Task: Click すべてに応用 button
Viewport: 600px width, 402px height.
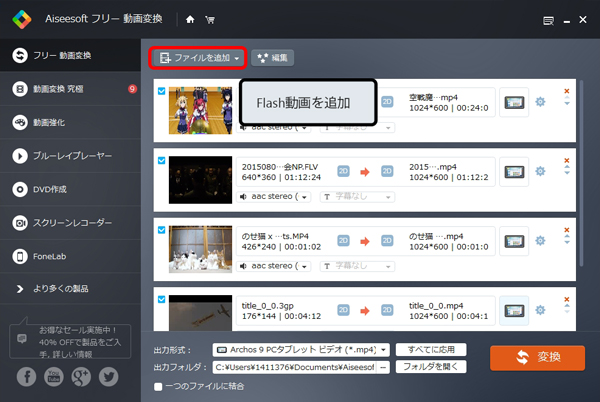Action: tap(431, 350)
